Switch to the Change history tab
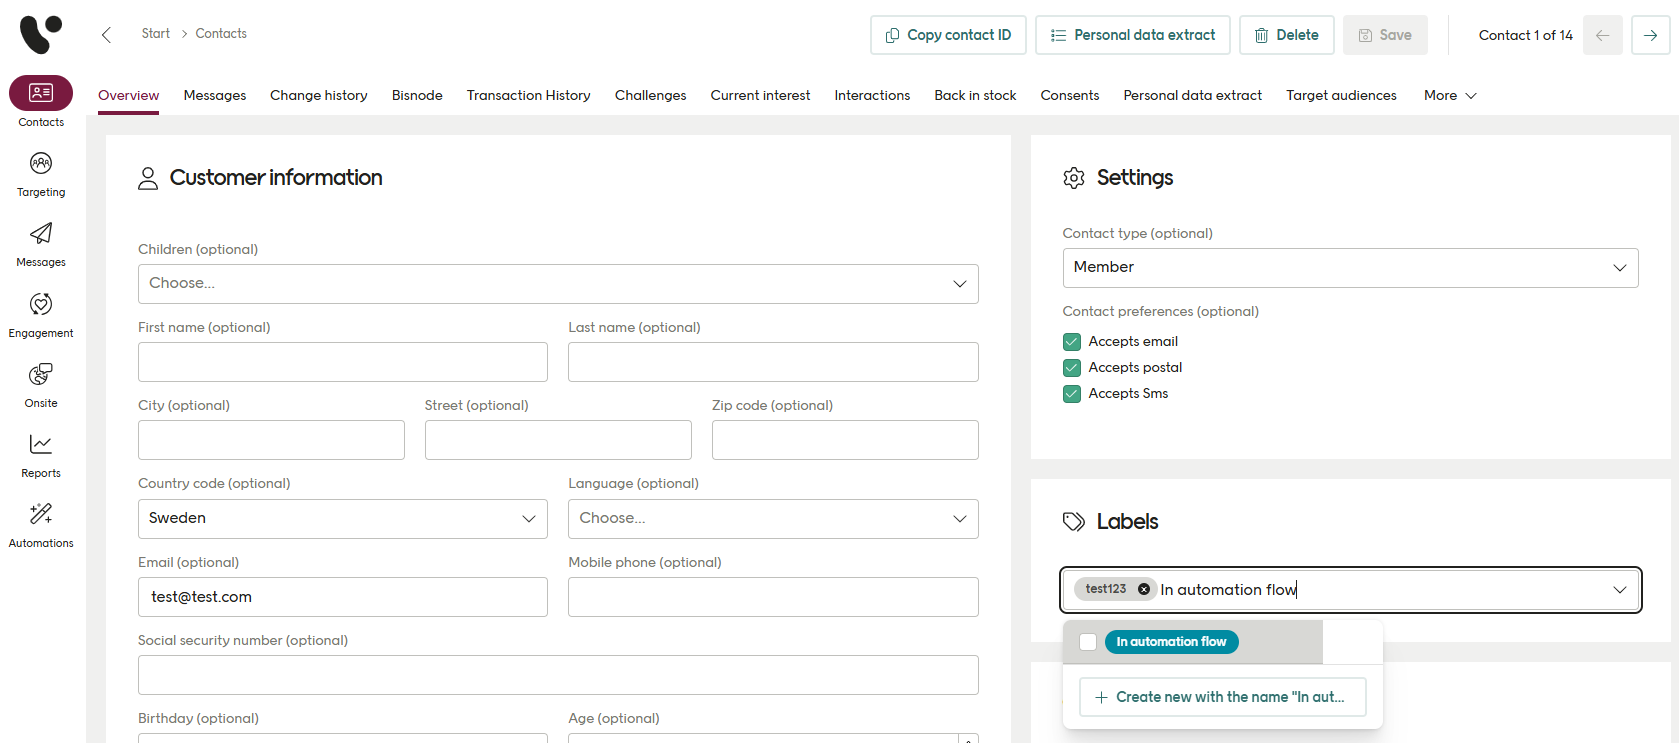Viewport: 1679px width, 743px height. (x=318, y=95)
